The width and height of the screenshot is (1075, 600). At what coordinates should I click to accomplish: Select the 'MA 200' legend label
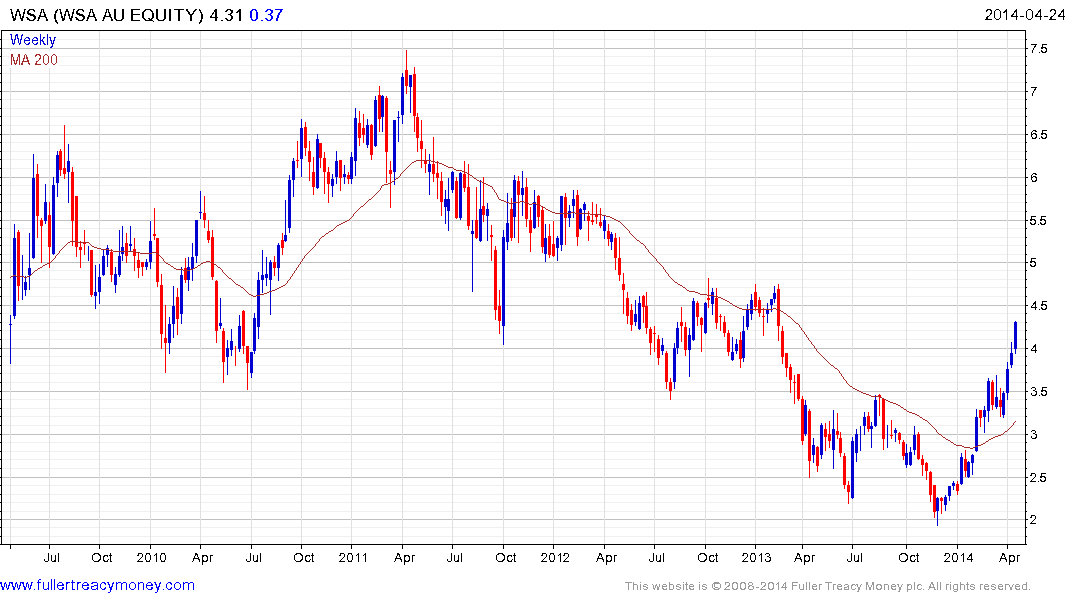click(x=34, y=60)
